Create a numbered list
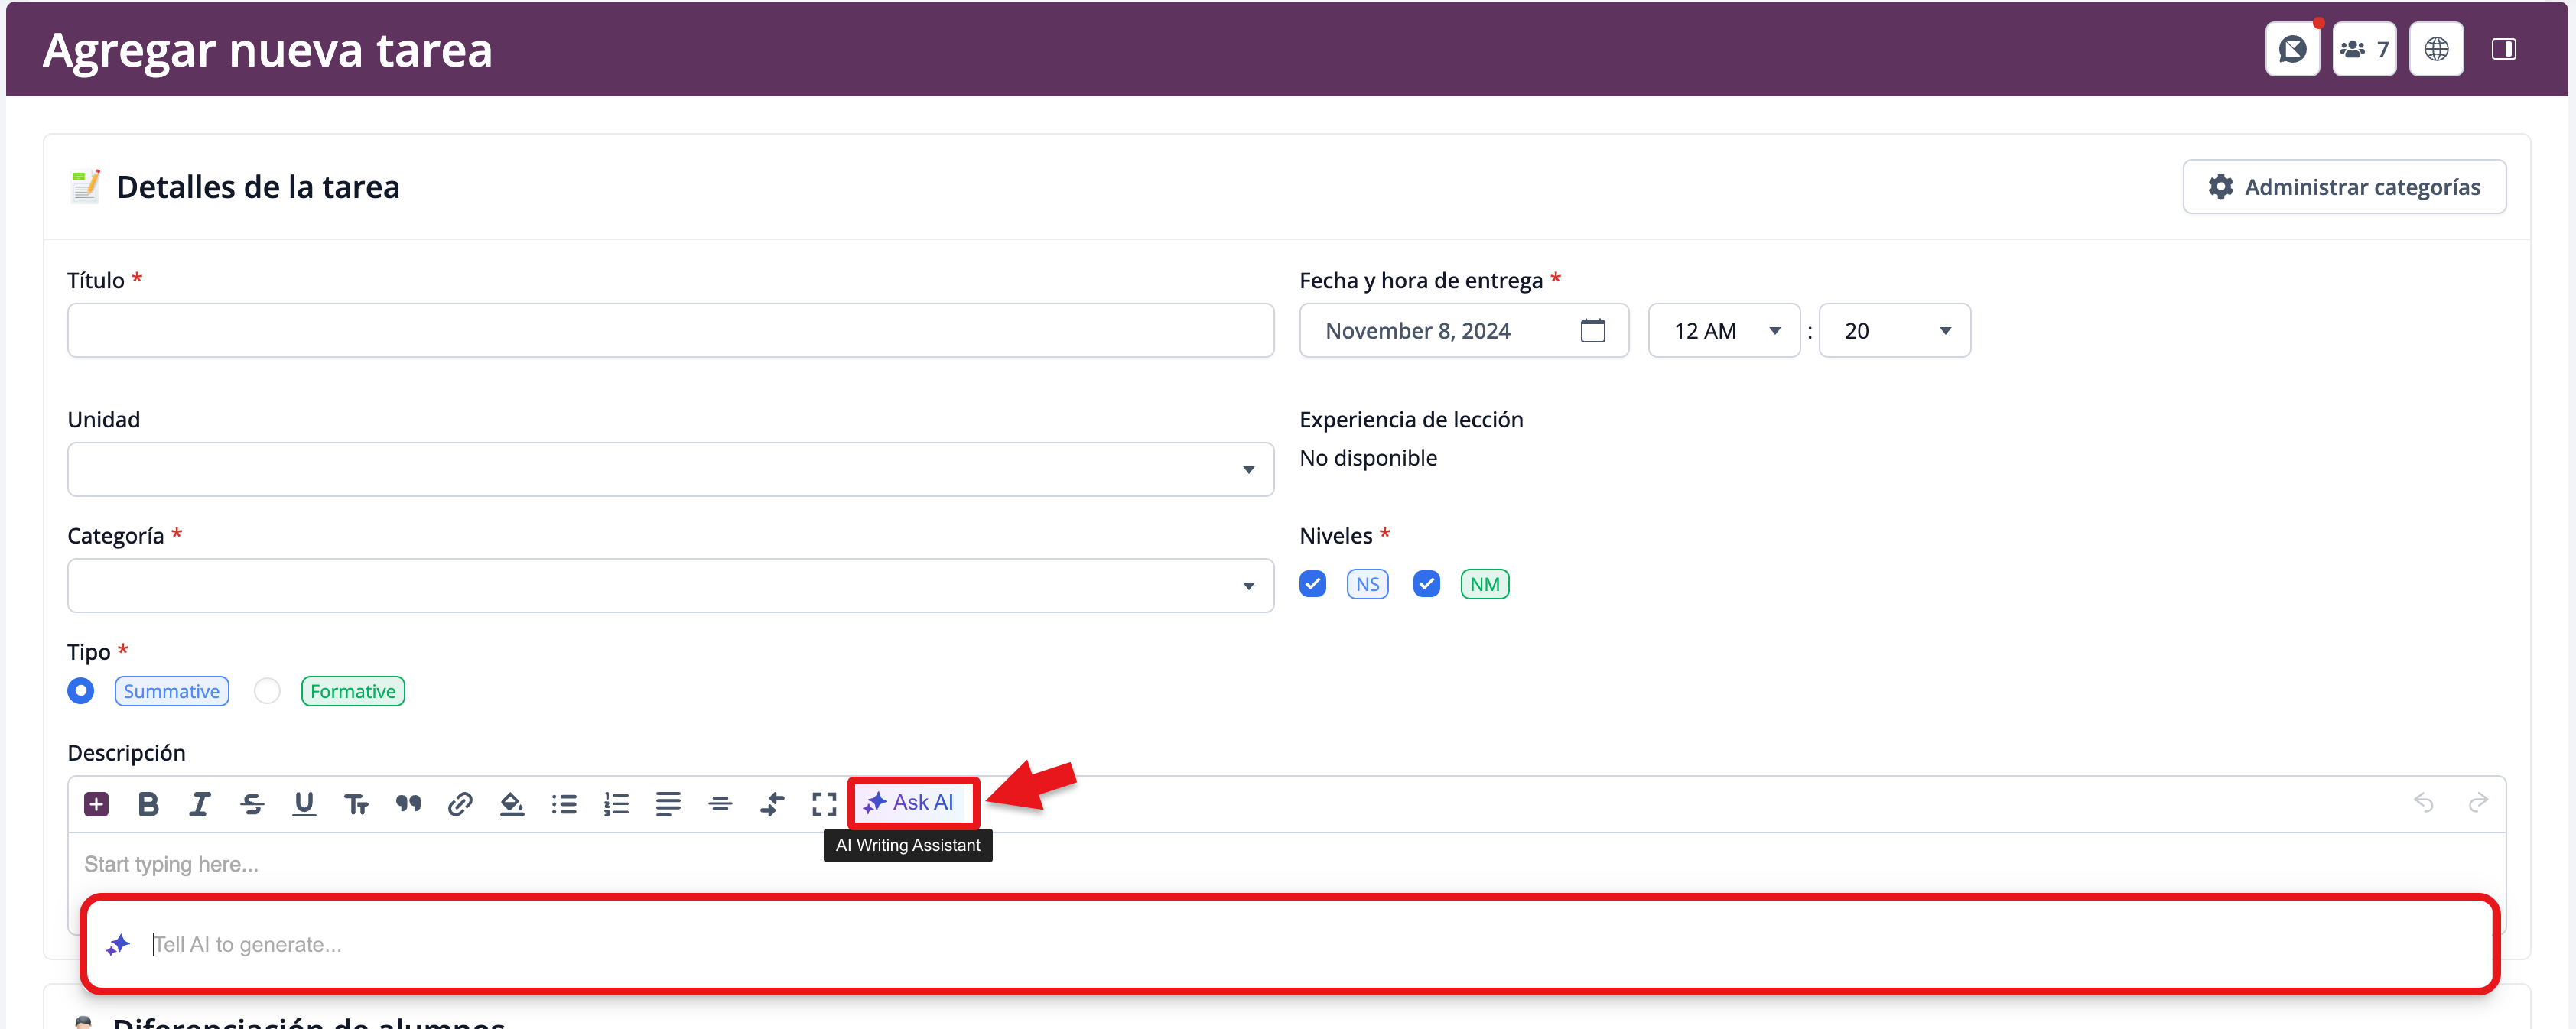This screenshot has height=1029, width=2576. [616, 803]
